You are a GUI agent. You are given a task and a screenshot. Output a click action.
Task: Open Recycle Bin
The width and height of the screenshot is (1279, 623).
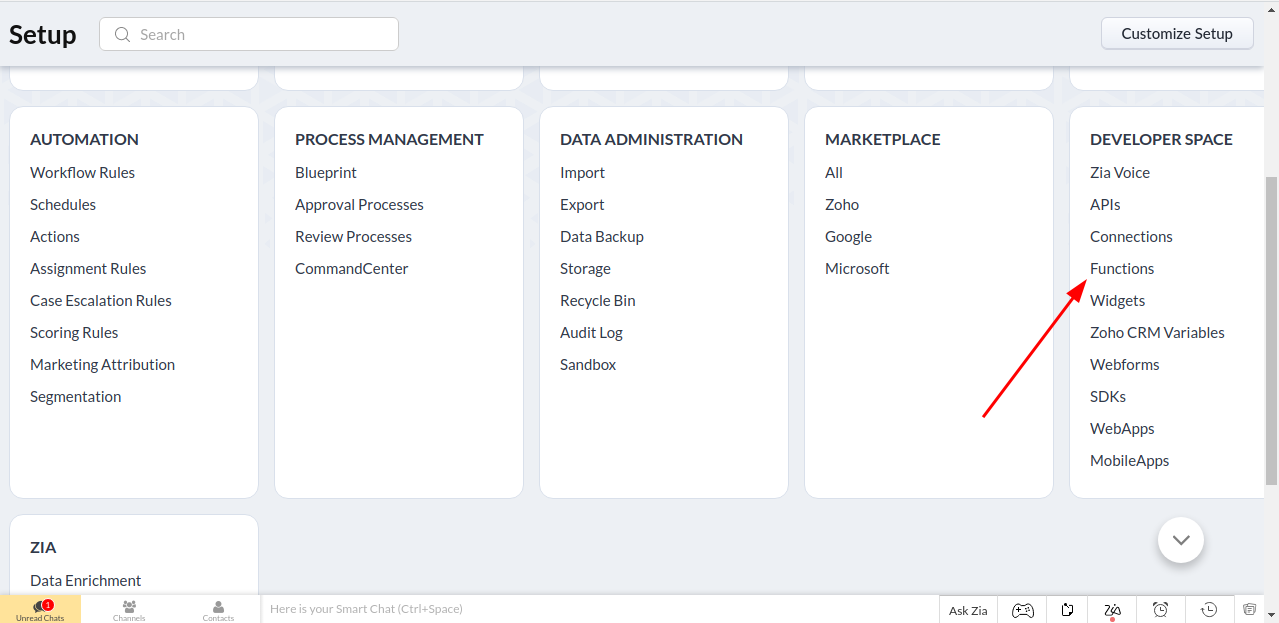pos(597,300)
